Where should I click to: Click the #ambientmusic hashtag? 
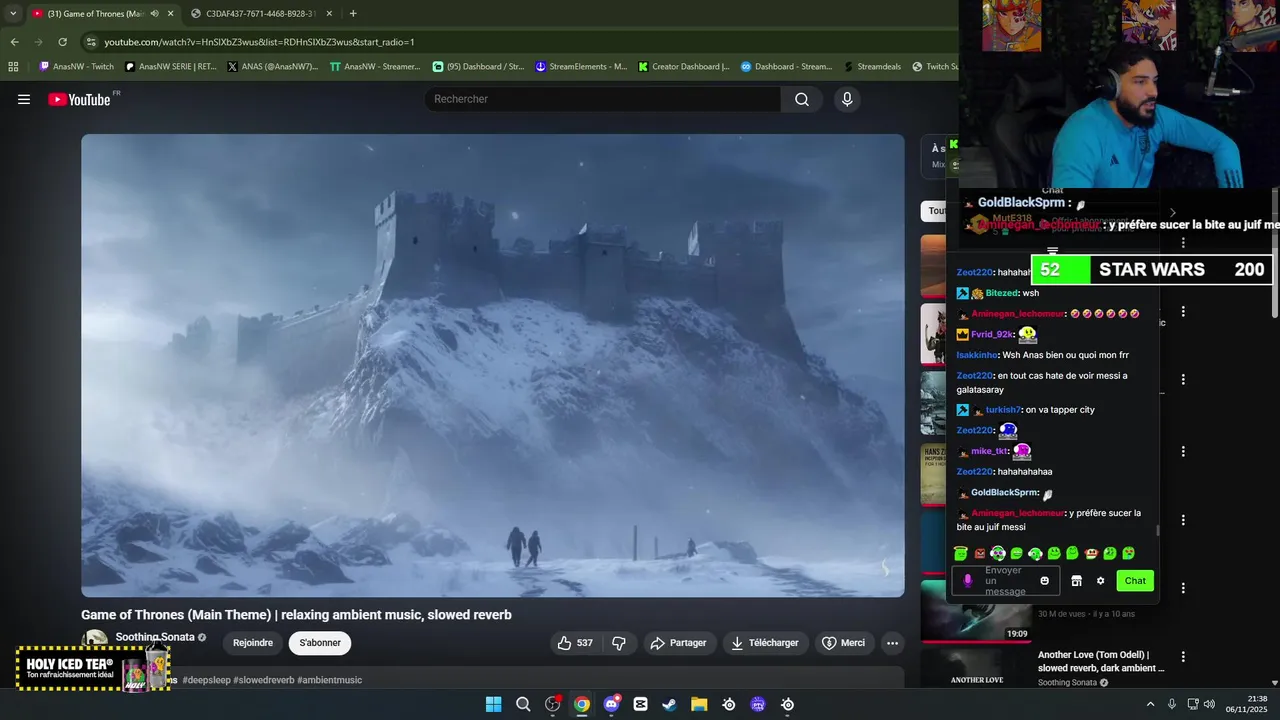(x=330, y=680)
